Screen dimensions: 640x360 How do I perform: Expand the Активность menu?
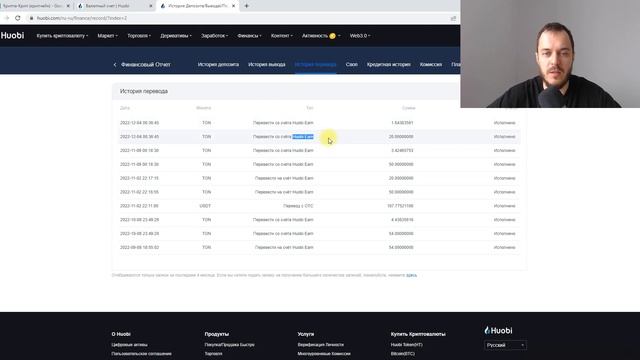321,36
